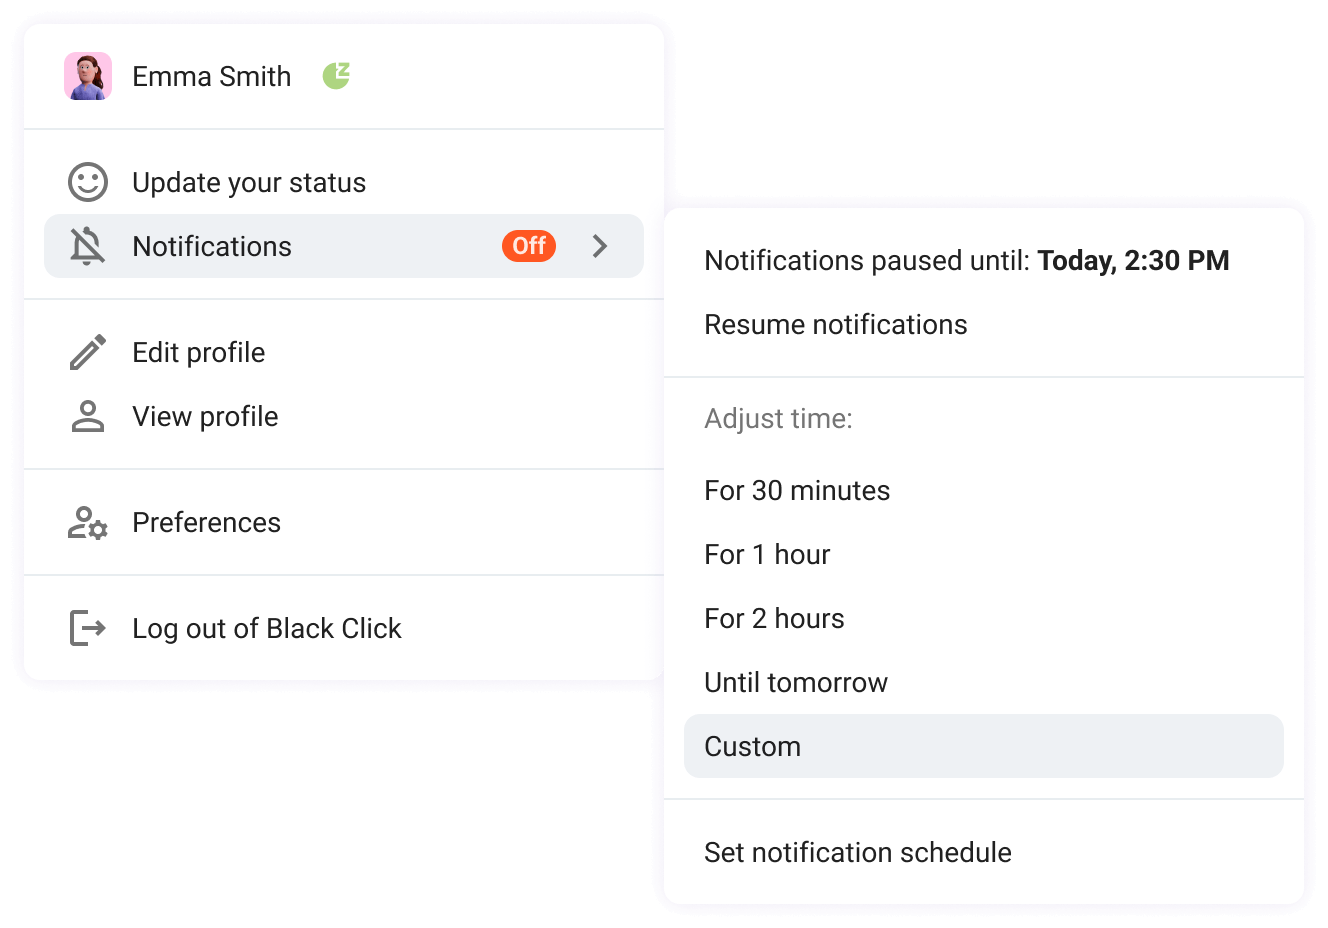Choose Log out of Black Click
This screenshot has width=1328, height=928.
266,629
